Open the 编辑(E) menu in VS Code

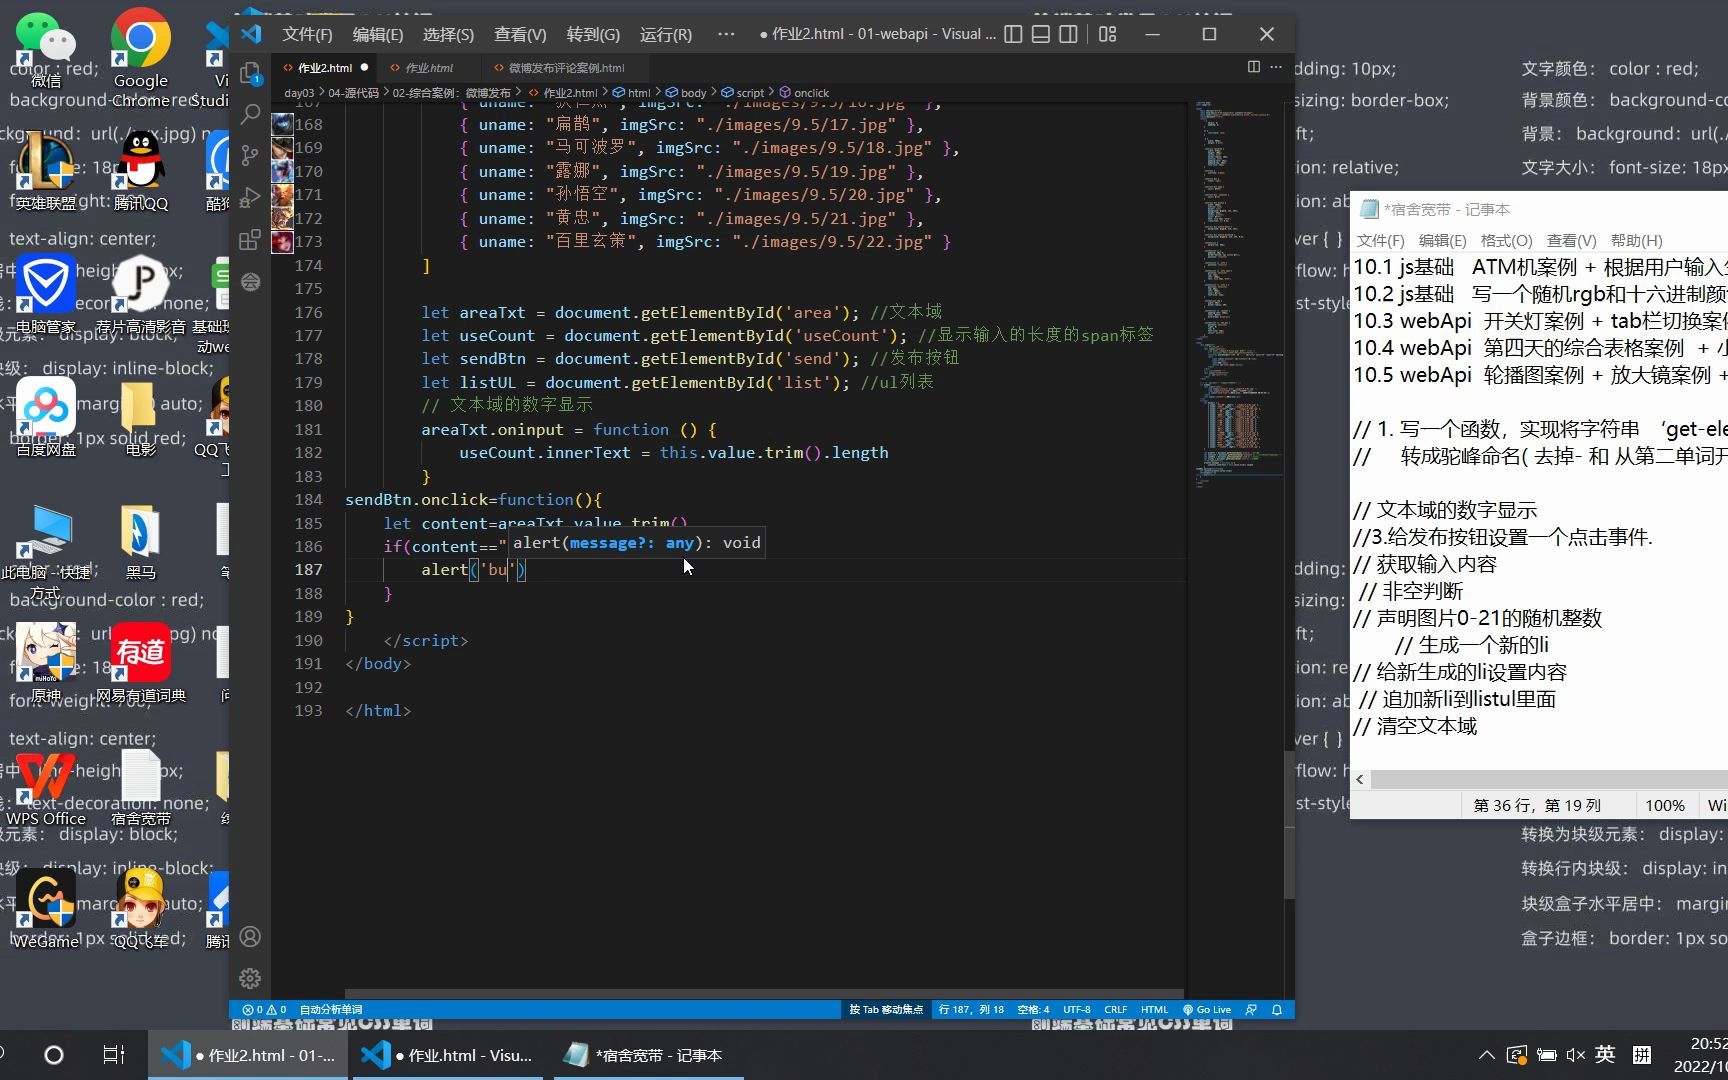click(x=378, y=34)
